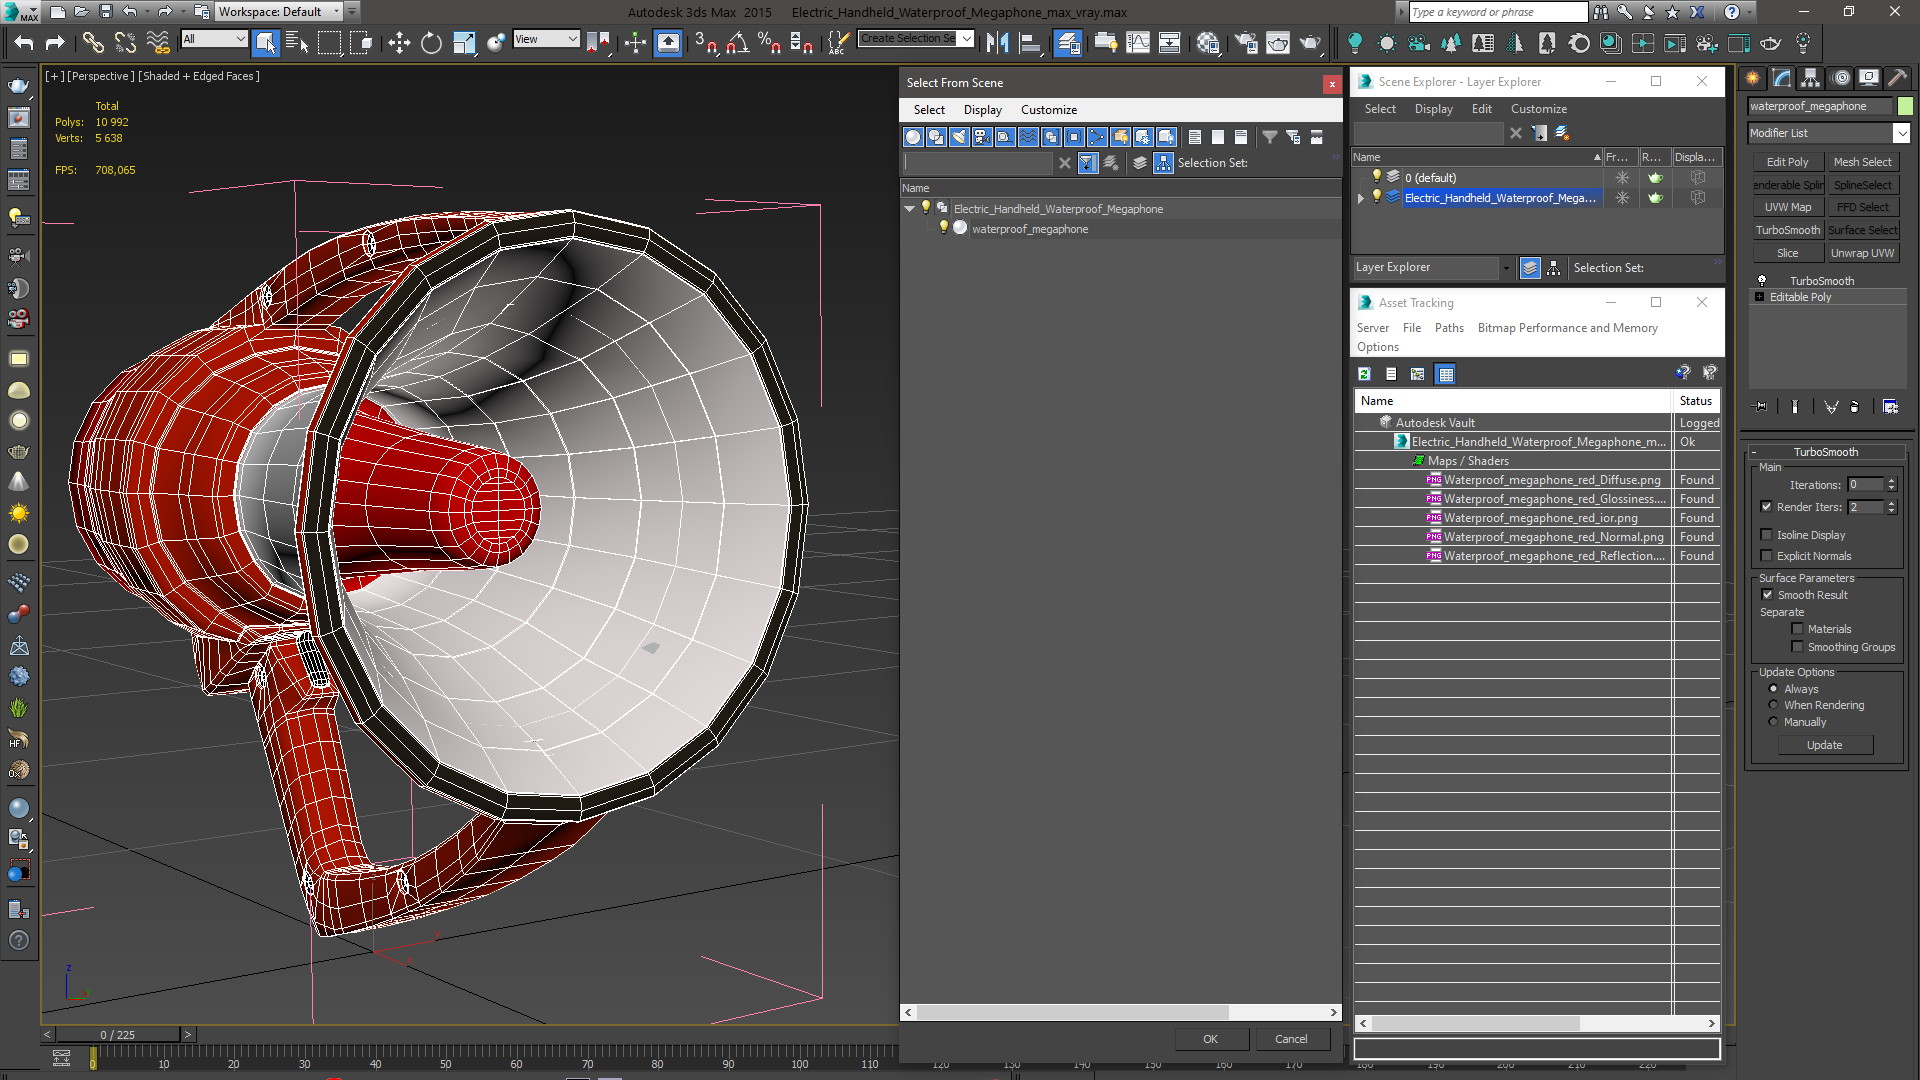Toggle the funnel filter icon in Select From Scene
Screen dimensions: 1920x1080
pos(1269,137)
